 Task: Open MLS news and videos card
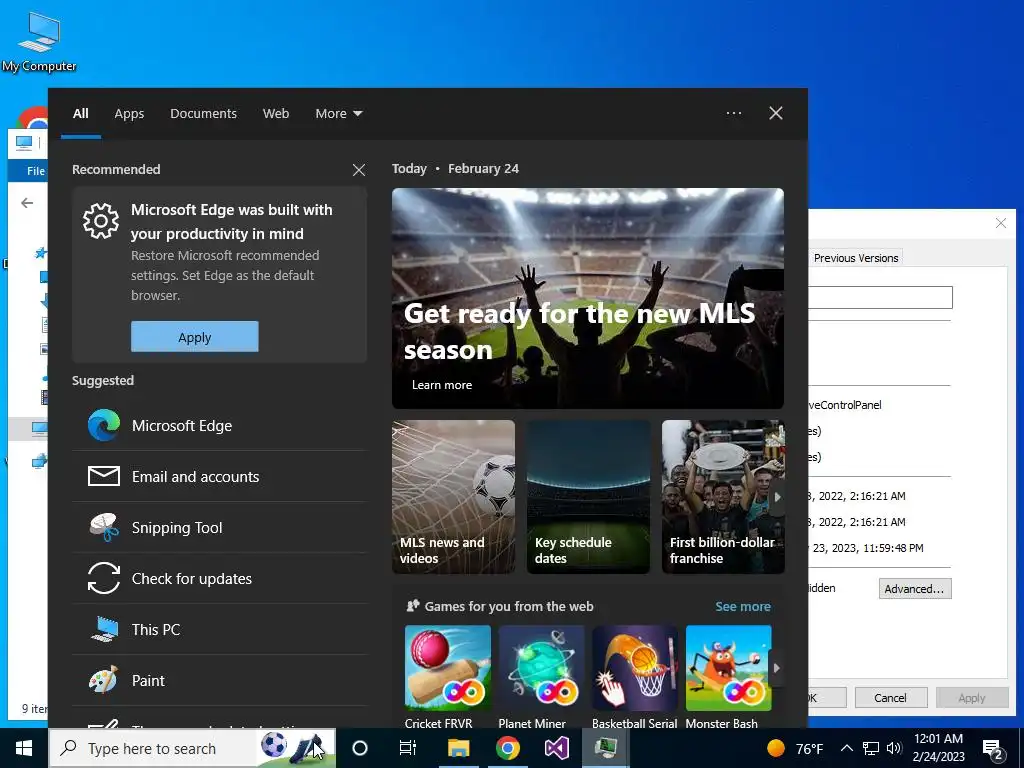pos(453,497)
